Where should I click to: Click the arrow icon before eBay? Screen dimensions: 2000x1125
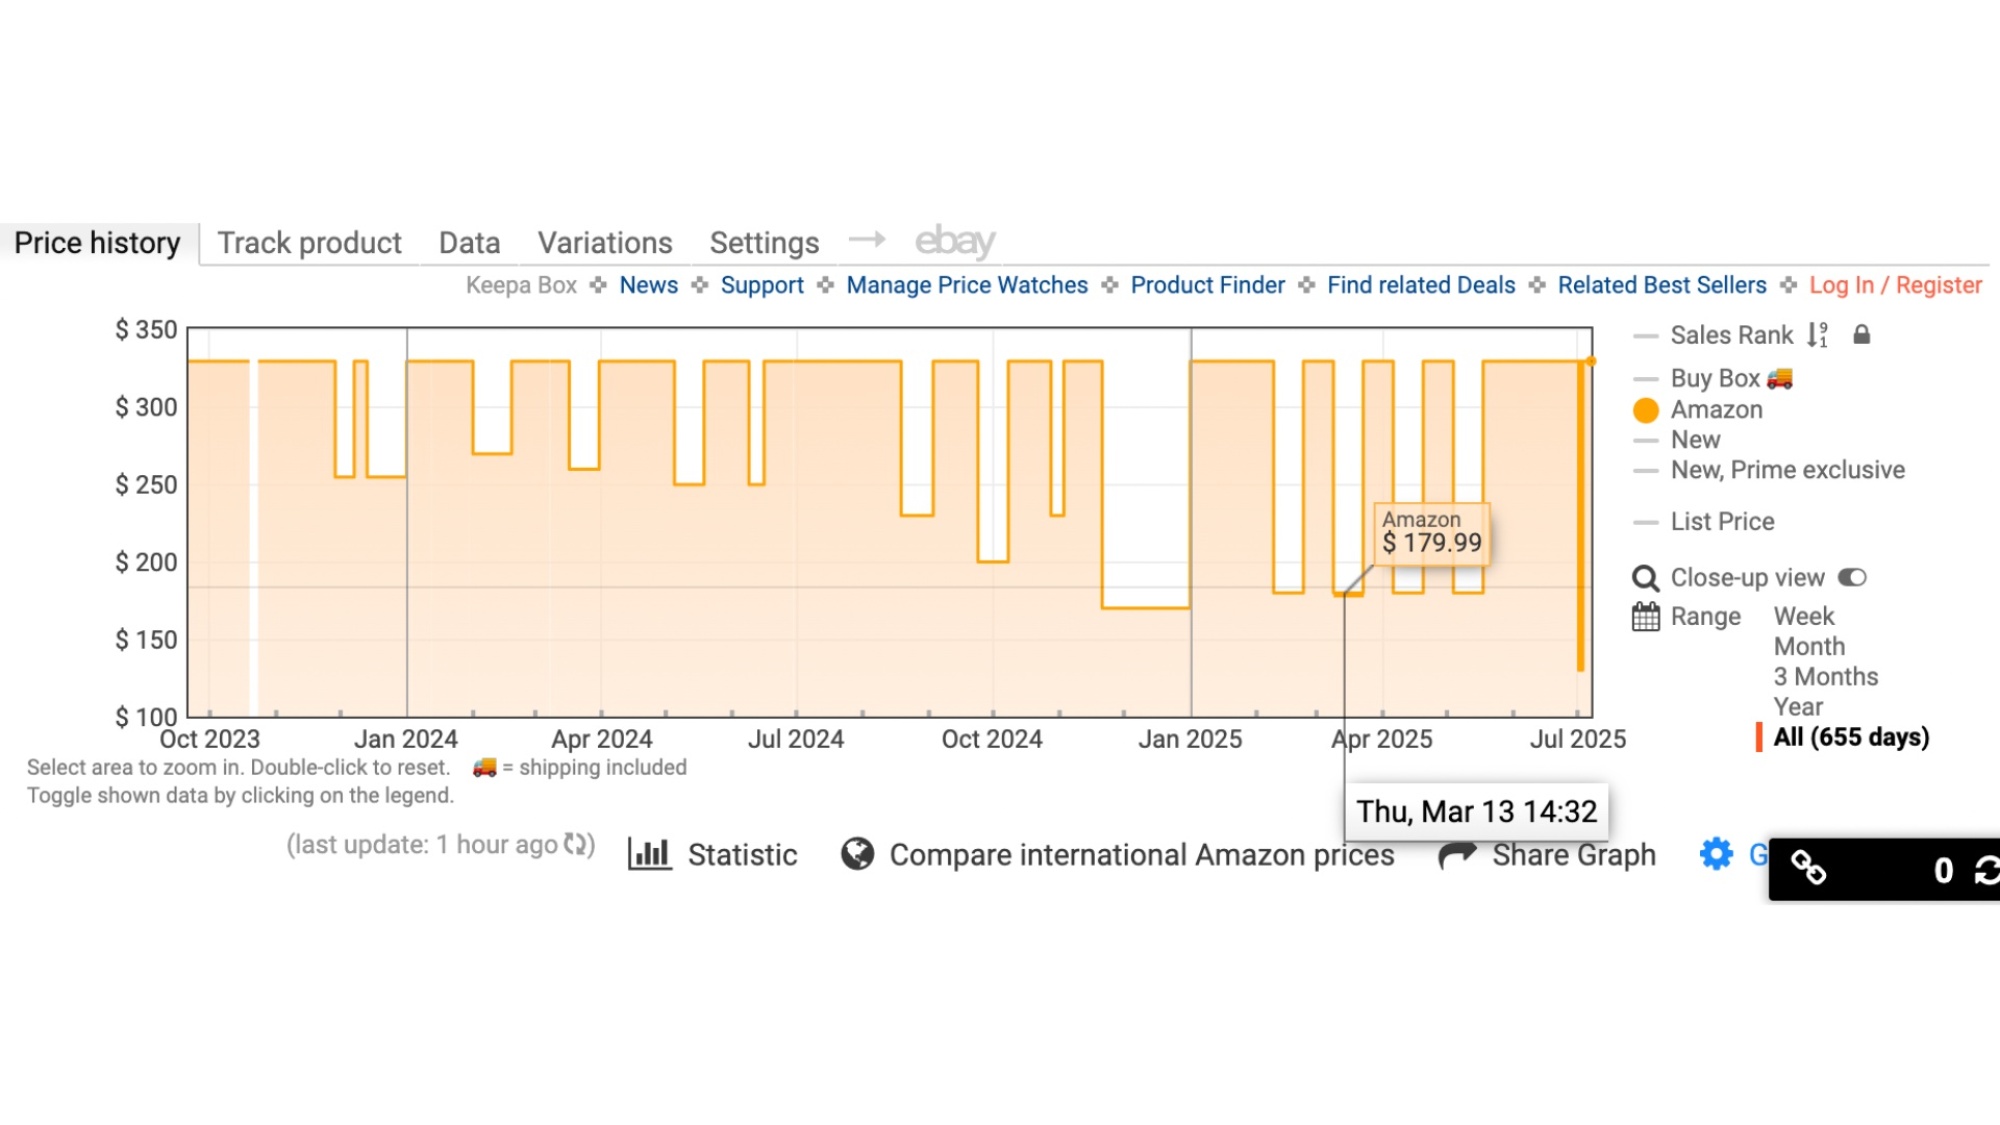click(866, 239)
